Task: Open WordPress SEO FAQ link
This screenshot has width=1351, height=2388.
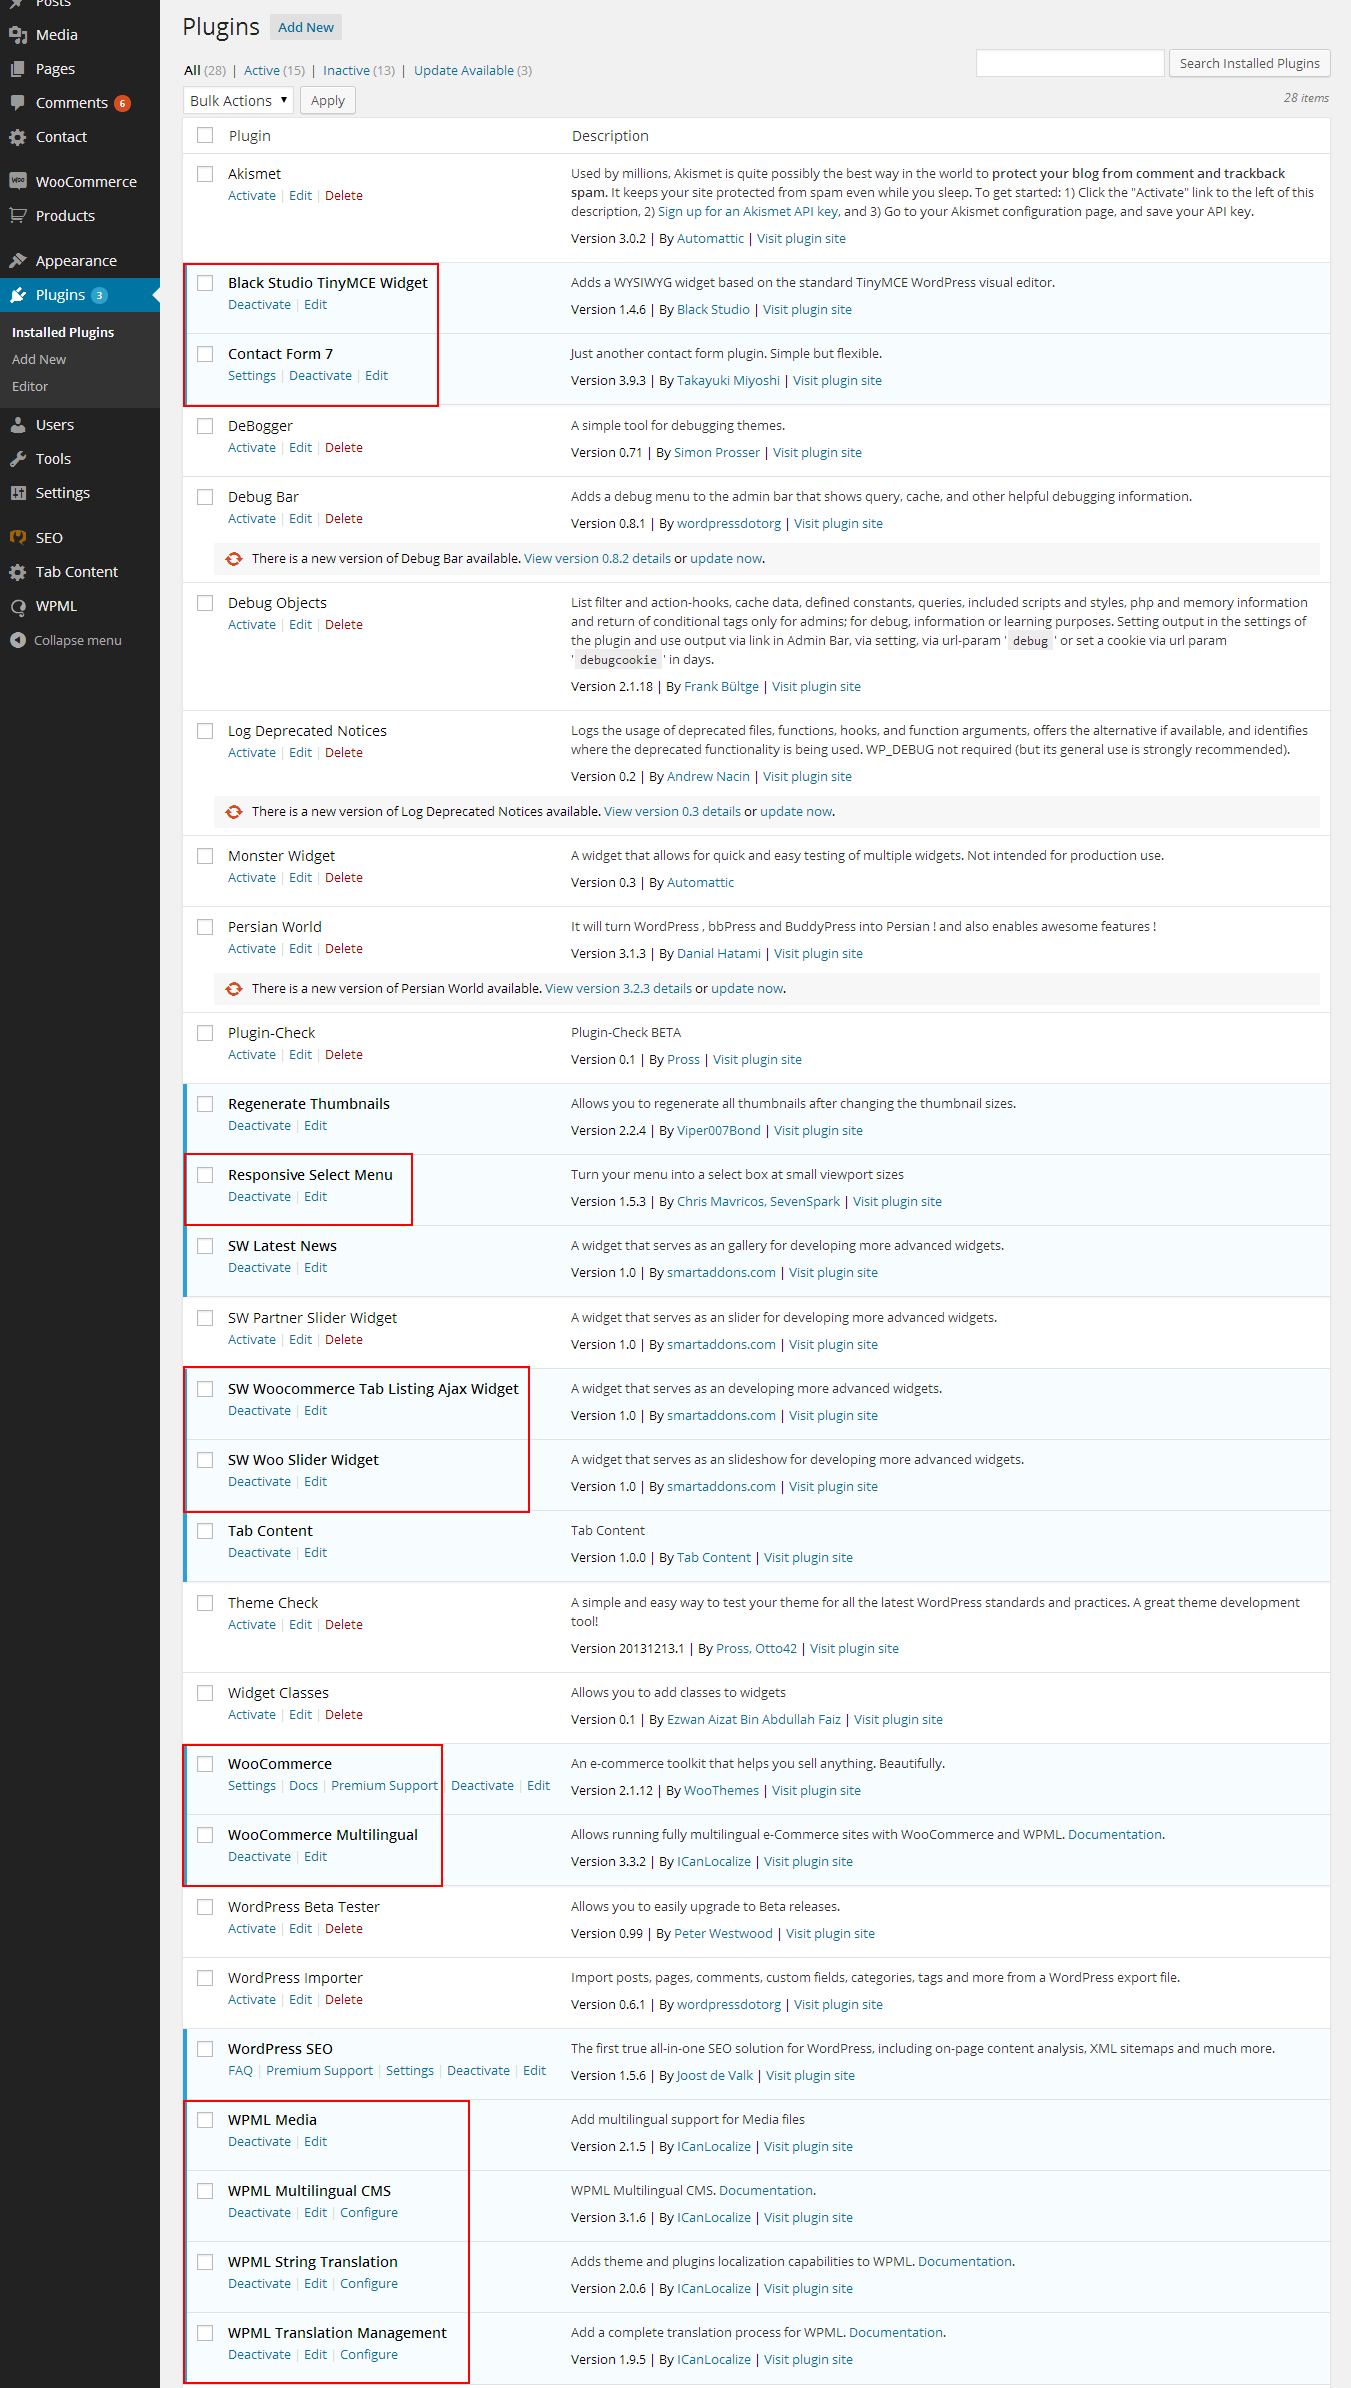Action: pos(240,2071)
